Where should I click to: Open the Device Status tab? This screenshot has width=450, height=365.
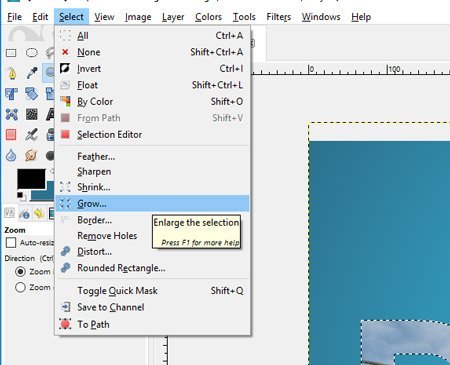[x=24, y=213]
